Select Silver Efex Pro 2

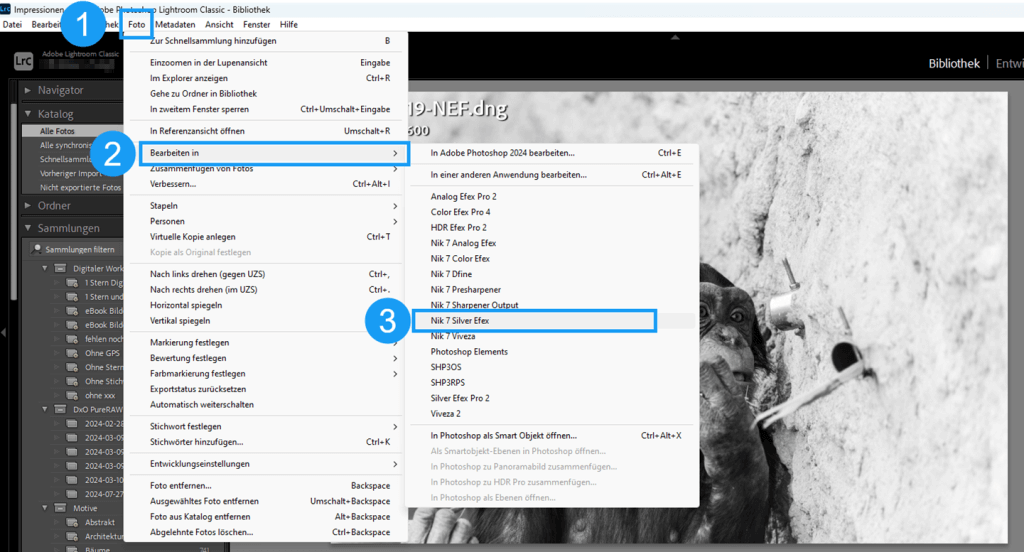pyautogui.click(x=554, y=398)
